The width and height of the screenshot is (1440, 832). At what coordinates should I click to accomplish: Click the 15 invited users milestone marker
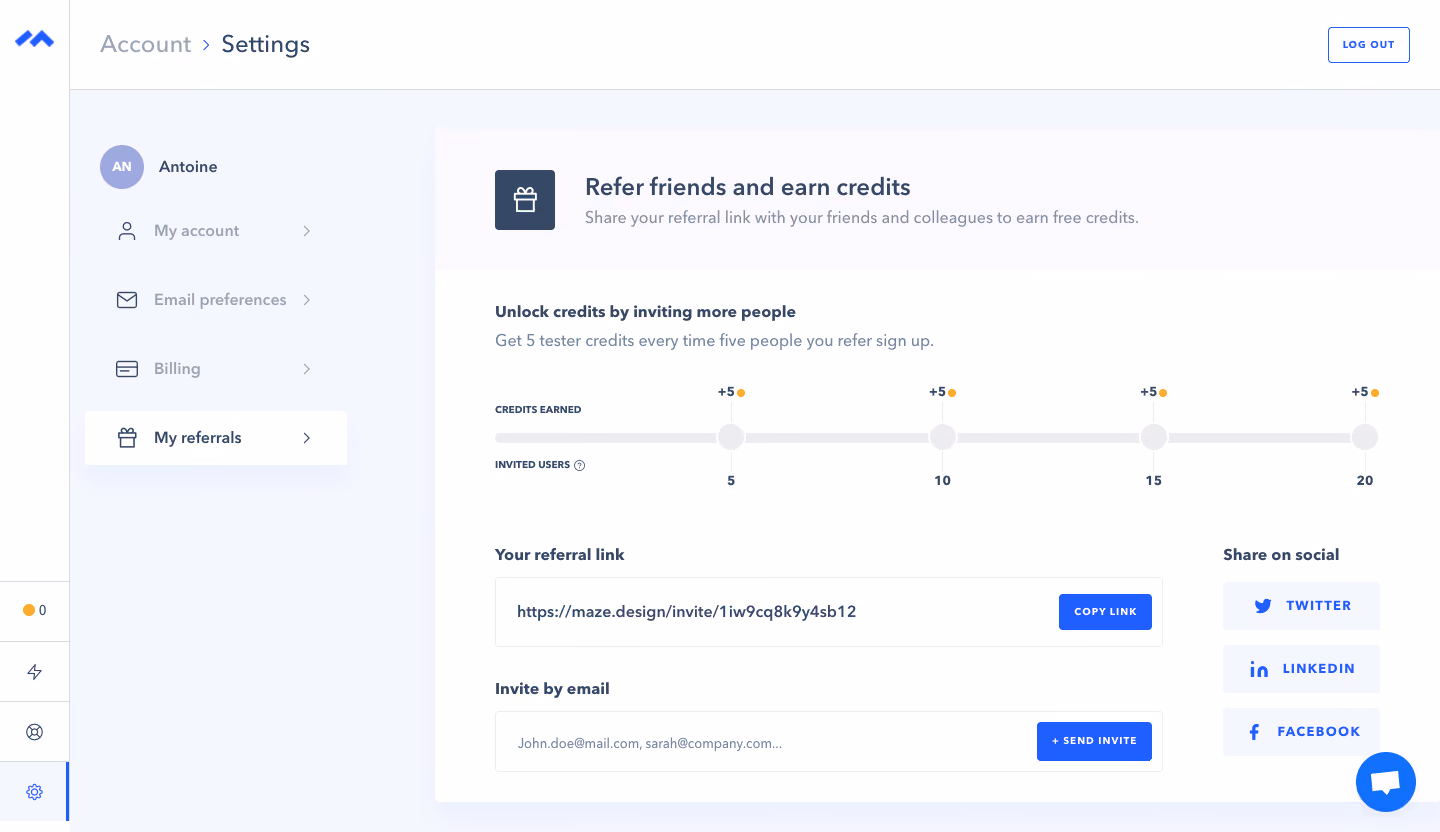coord(1154,437)
